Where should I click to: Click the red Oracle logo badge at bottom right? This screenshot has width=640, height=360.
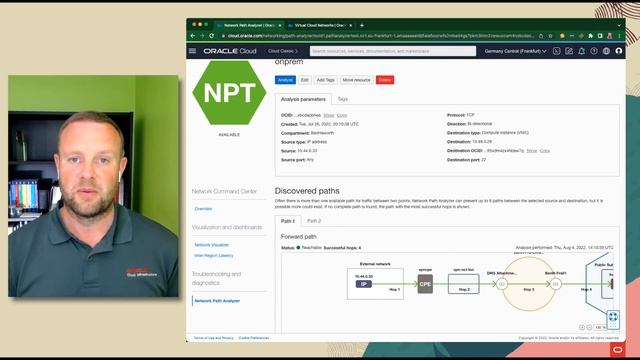pos(618,350)
